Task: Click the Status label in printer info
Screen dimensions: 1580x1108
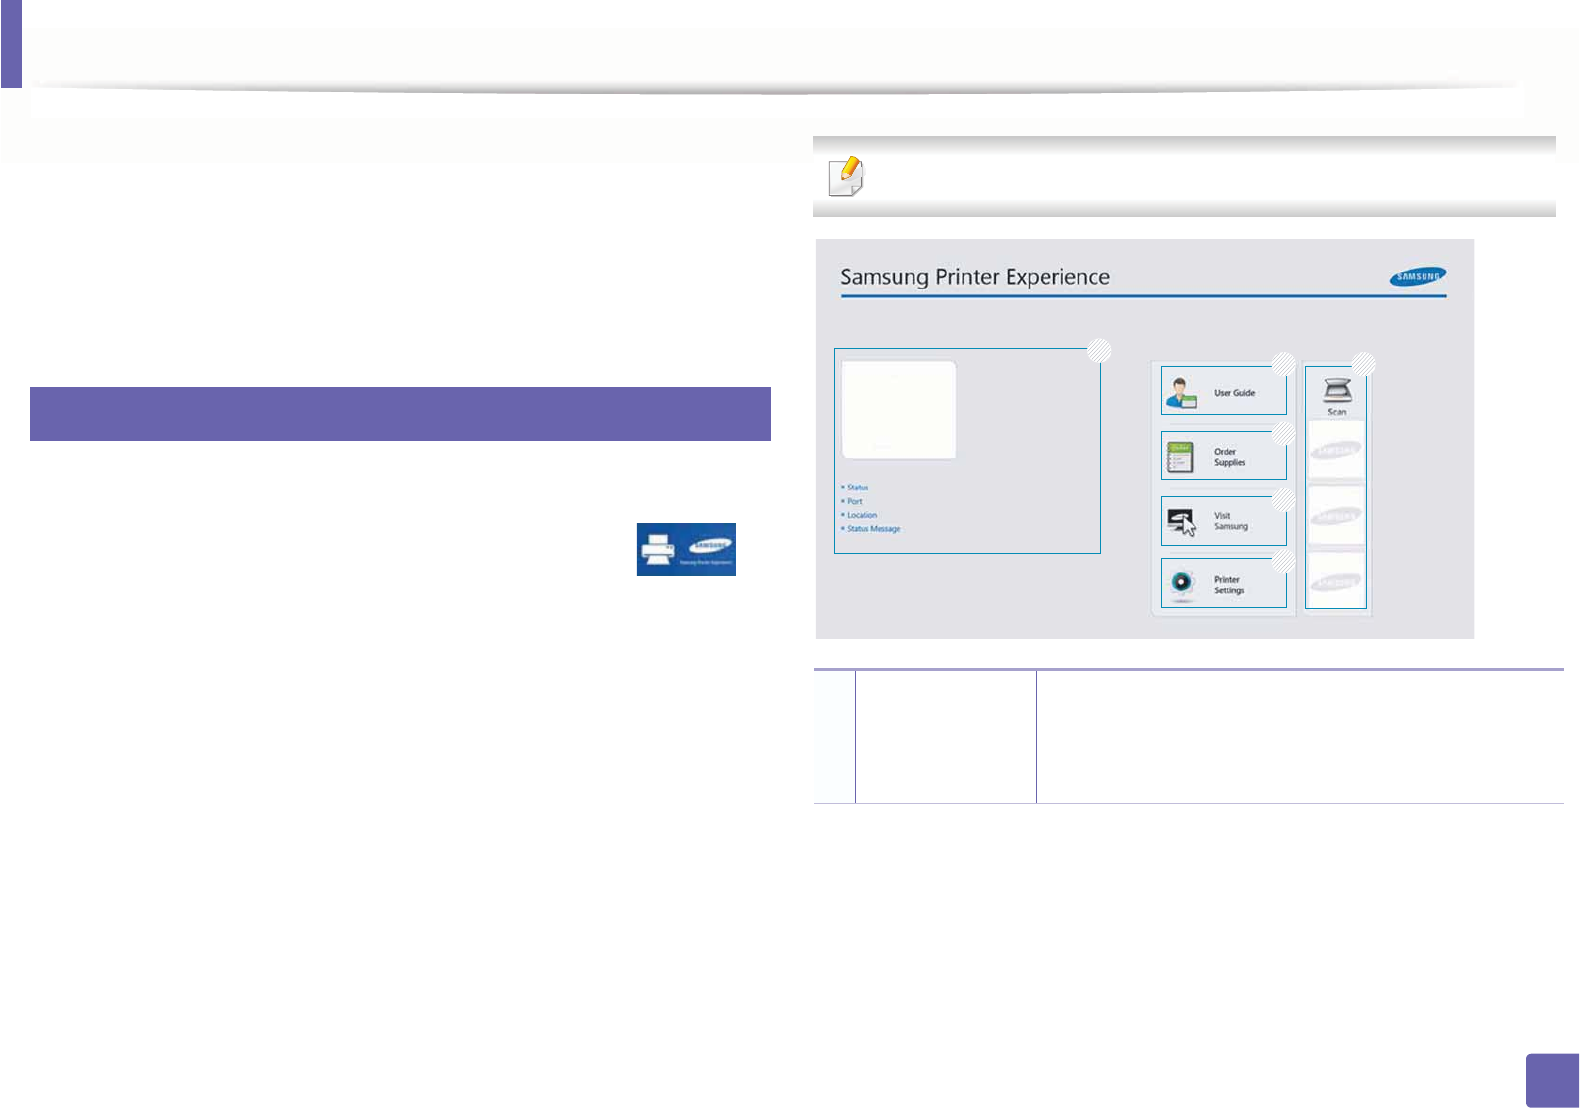Action: pyautogui.click(x=857, y=487)
